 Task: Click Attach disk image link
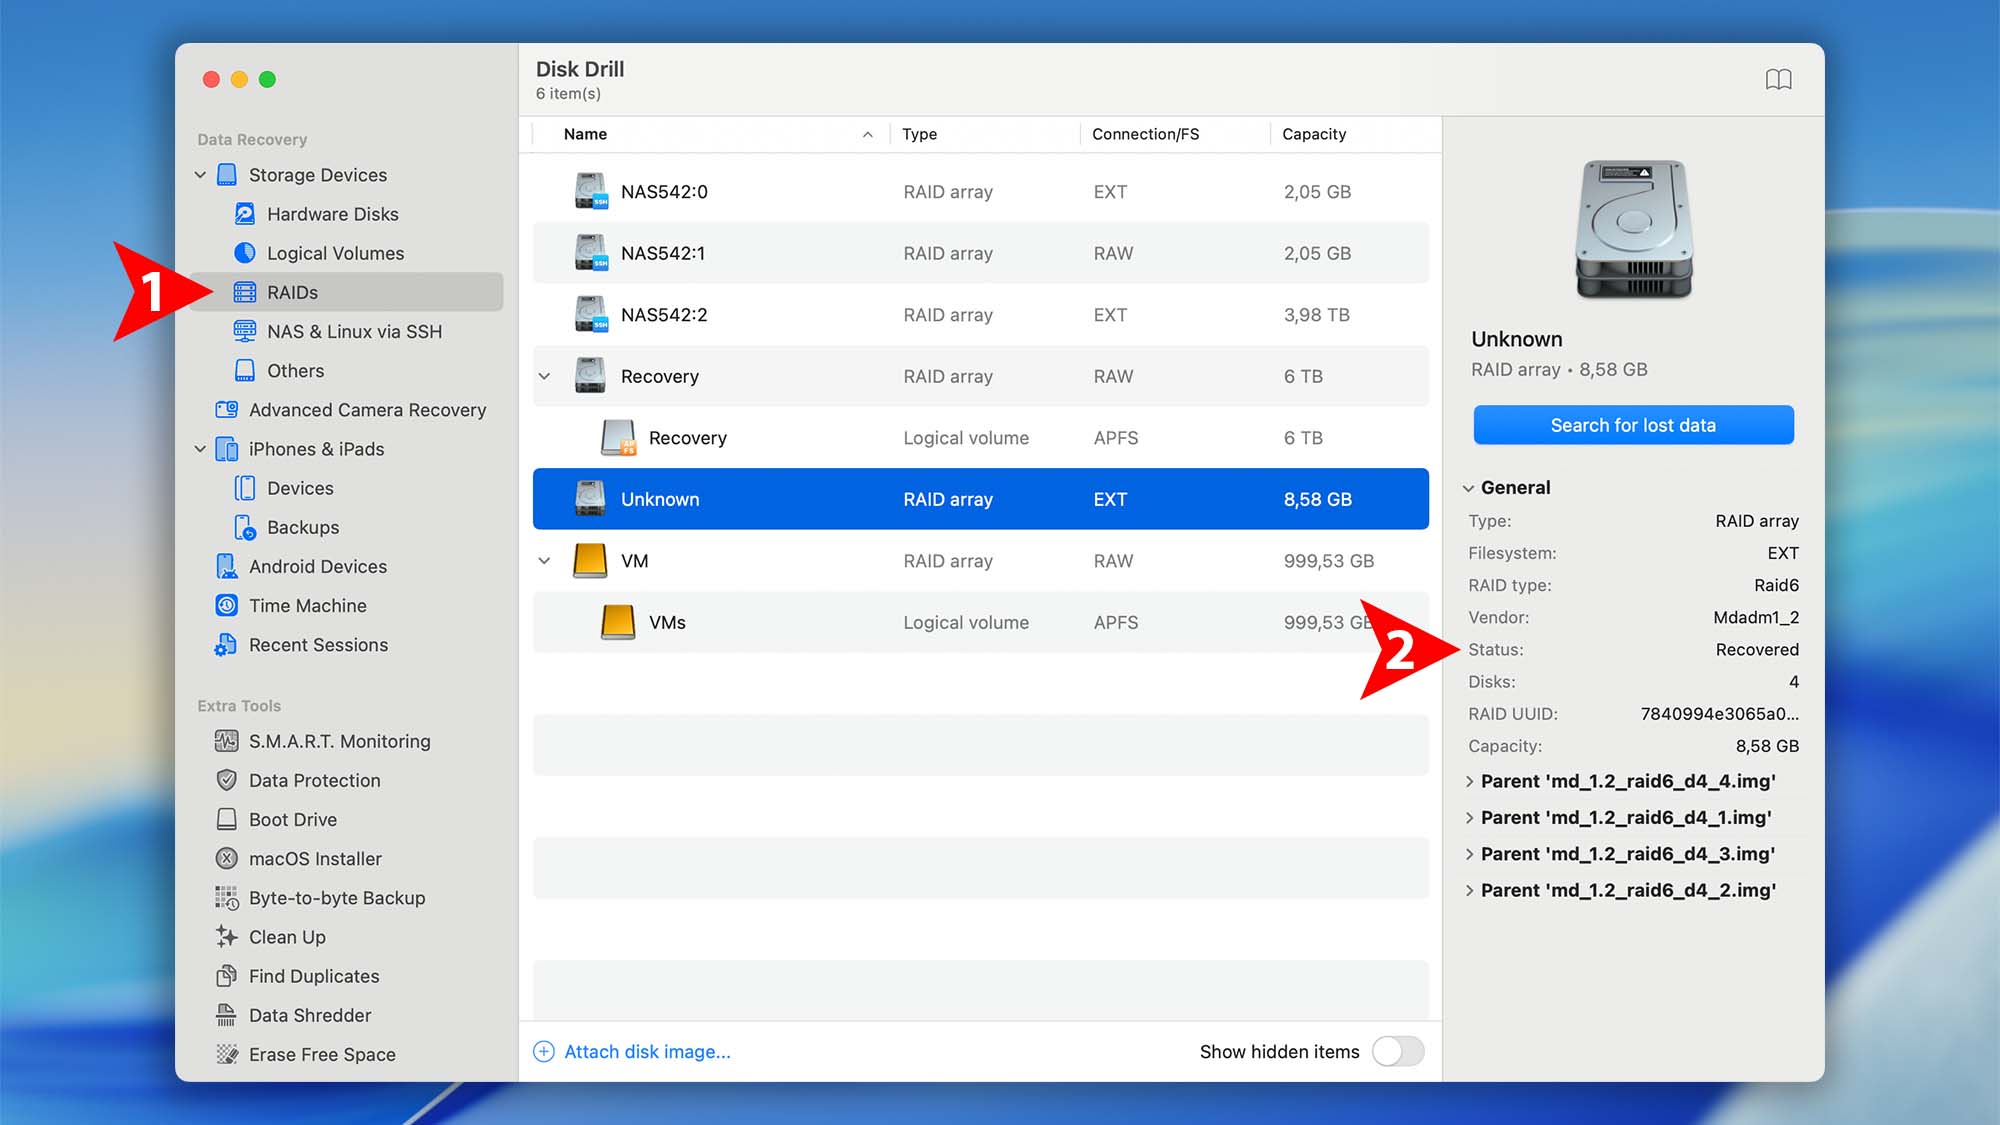point(647,1051)
